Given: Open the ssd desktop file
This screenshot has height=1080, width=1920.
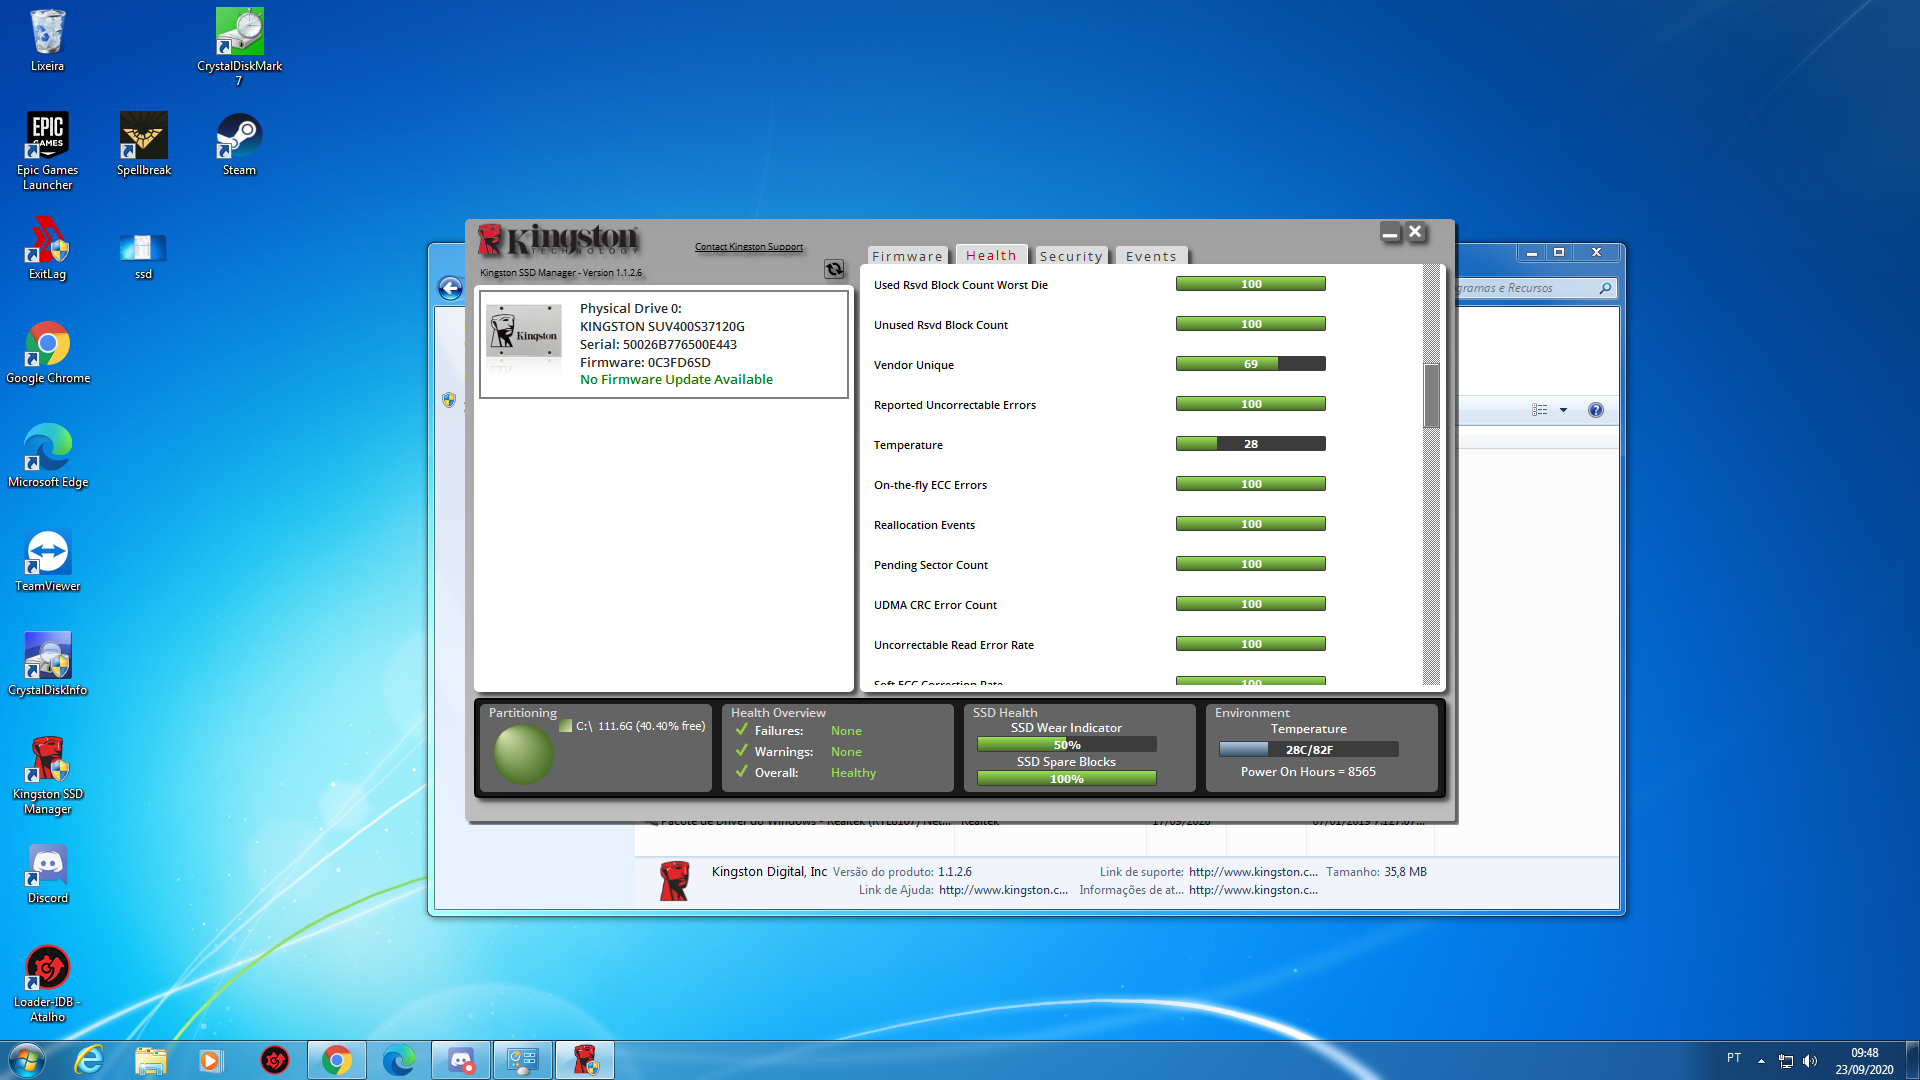Looking at the screenshot, I should [143, 254].
